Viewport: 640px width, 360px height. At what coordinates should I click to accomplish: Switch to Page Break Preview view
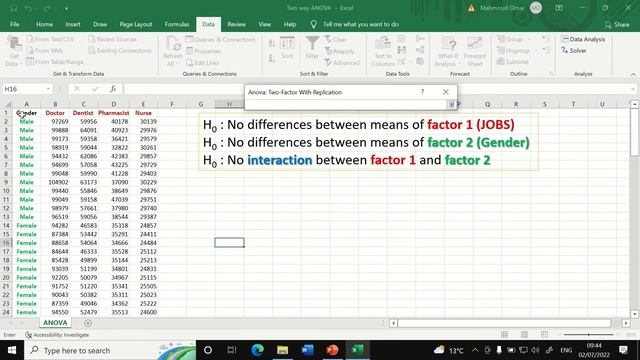(544, 335)
